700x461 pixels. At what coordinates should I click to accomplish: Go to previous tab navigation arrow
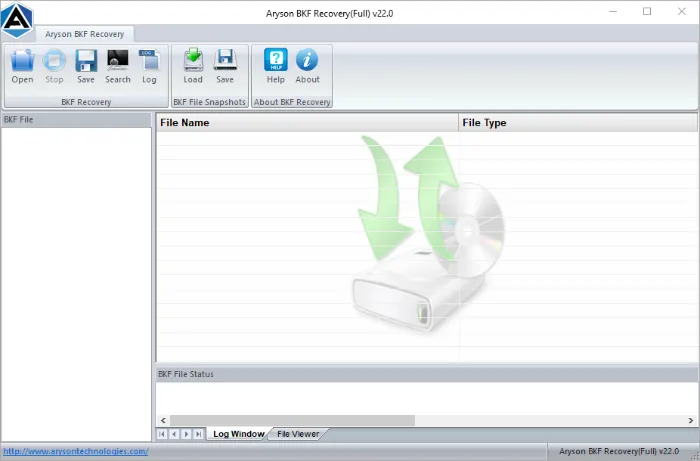click(x=175, y=434)
